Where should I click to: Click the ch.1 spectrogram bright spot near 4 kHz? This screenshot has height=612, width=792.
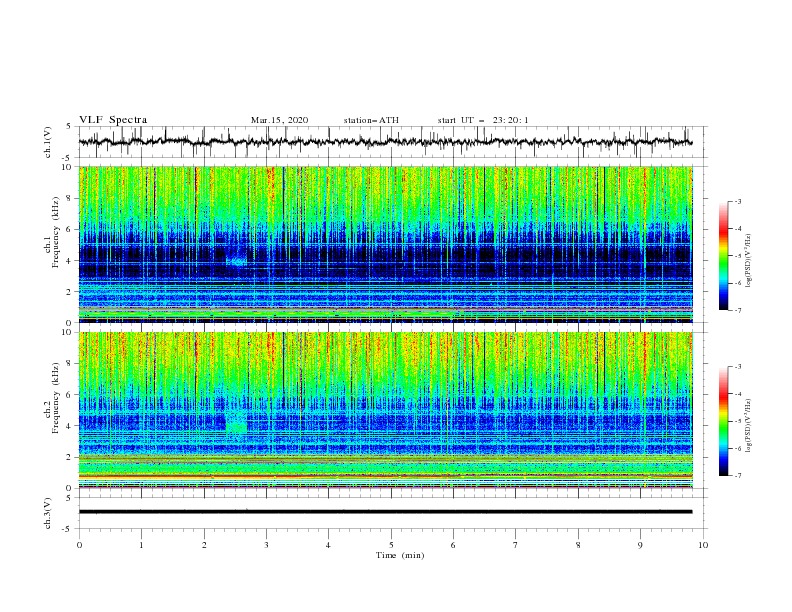click(236, 261)
